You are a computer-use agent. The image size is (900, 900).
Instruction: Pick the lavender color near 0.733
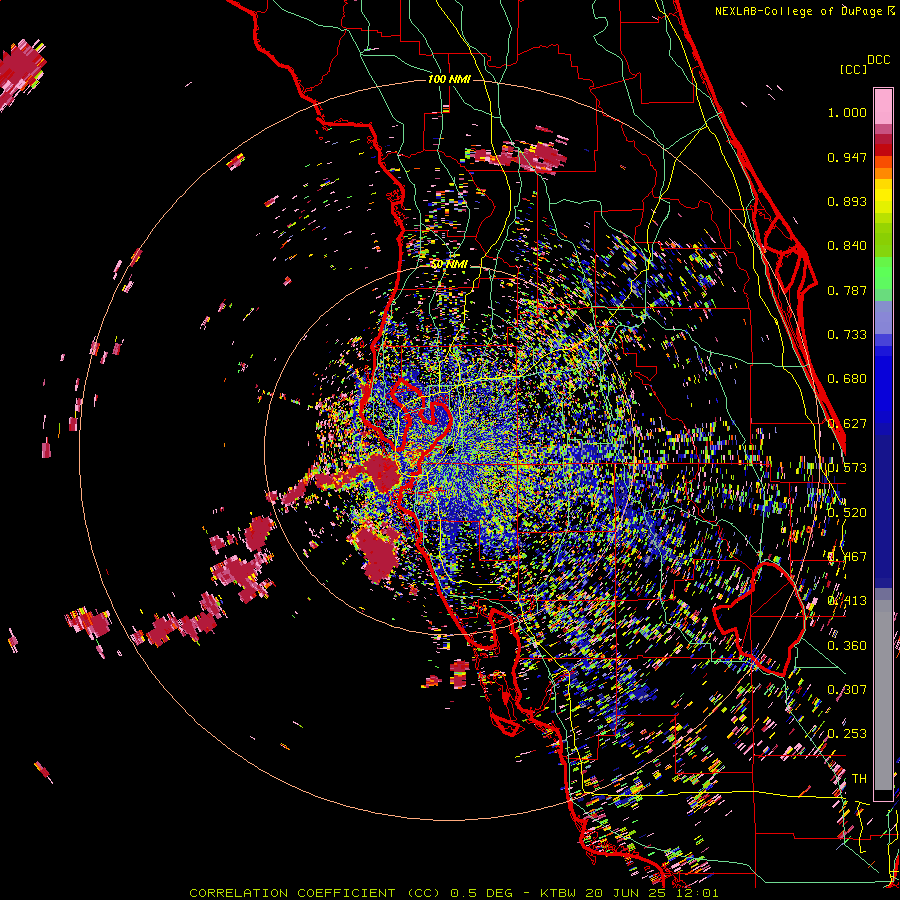point(883,317)
